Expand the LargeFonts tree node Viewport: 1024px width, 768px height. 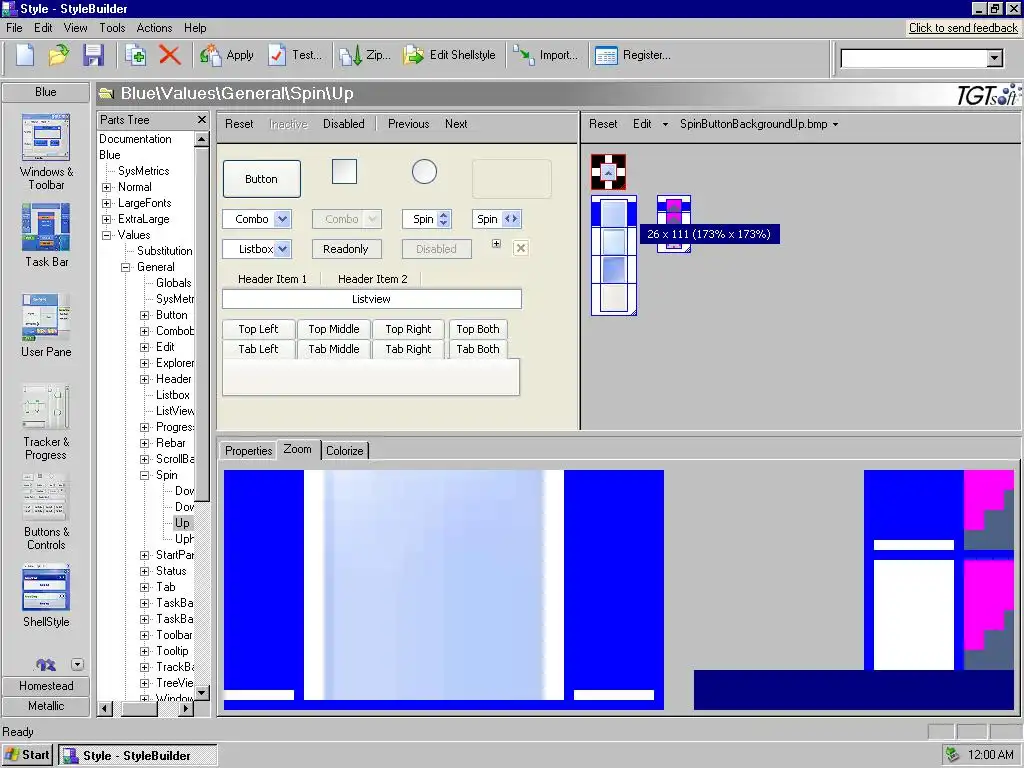(x=106, y=203)
